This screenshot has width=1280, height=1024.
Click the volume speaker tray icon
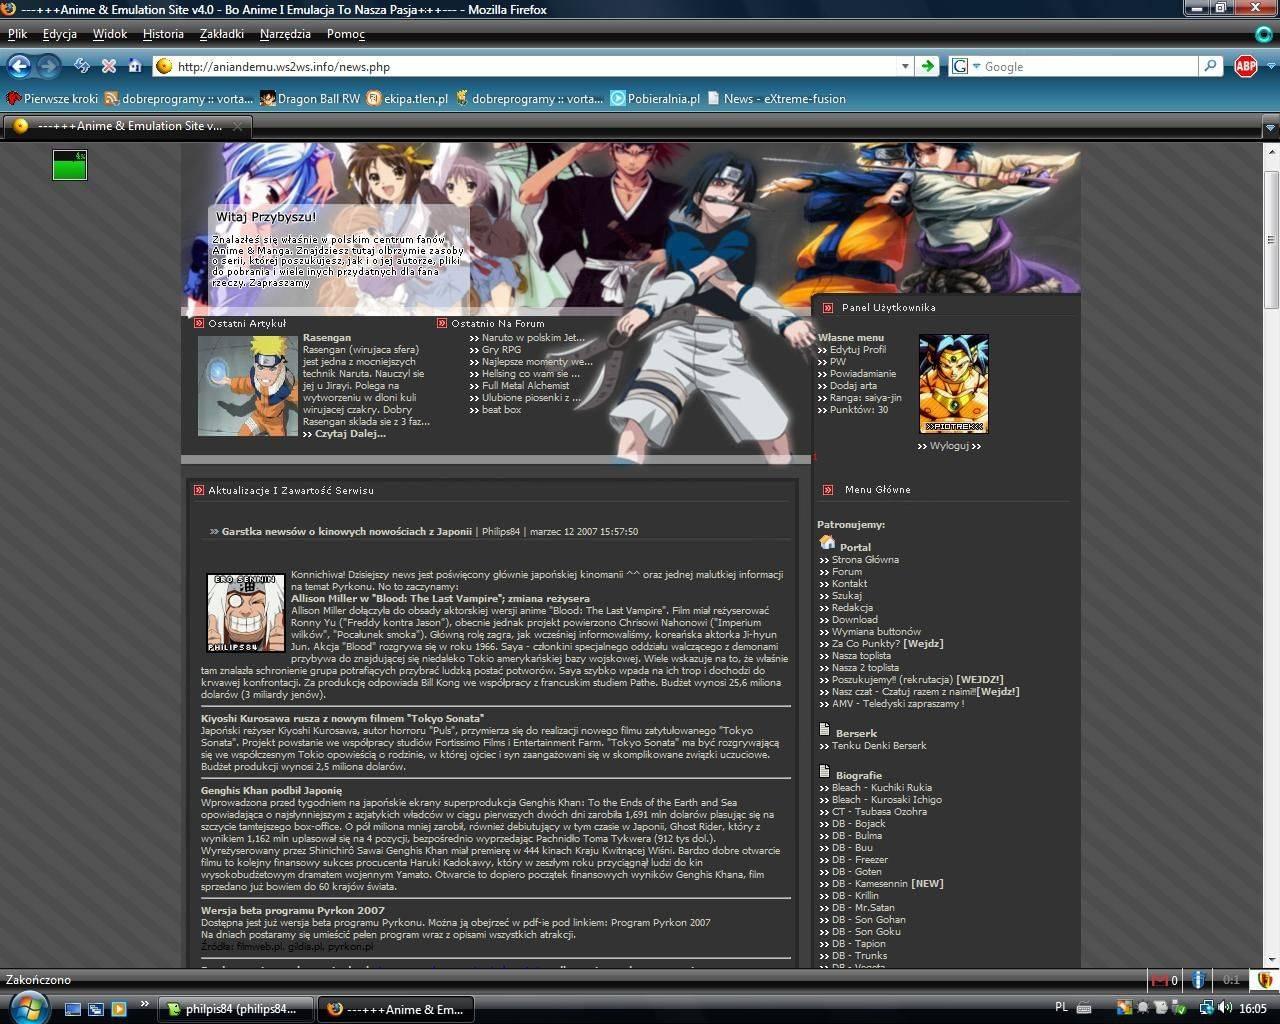[1225, 1008]
